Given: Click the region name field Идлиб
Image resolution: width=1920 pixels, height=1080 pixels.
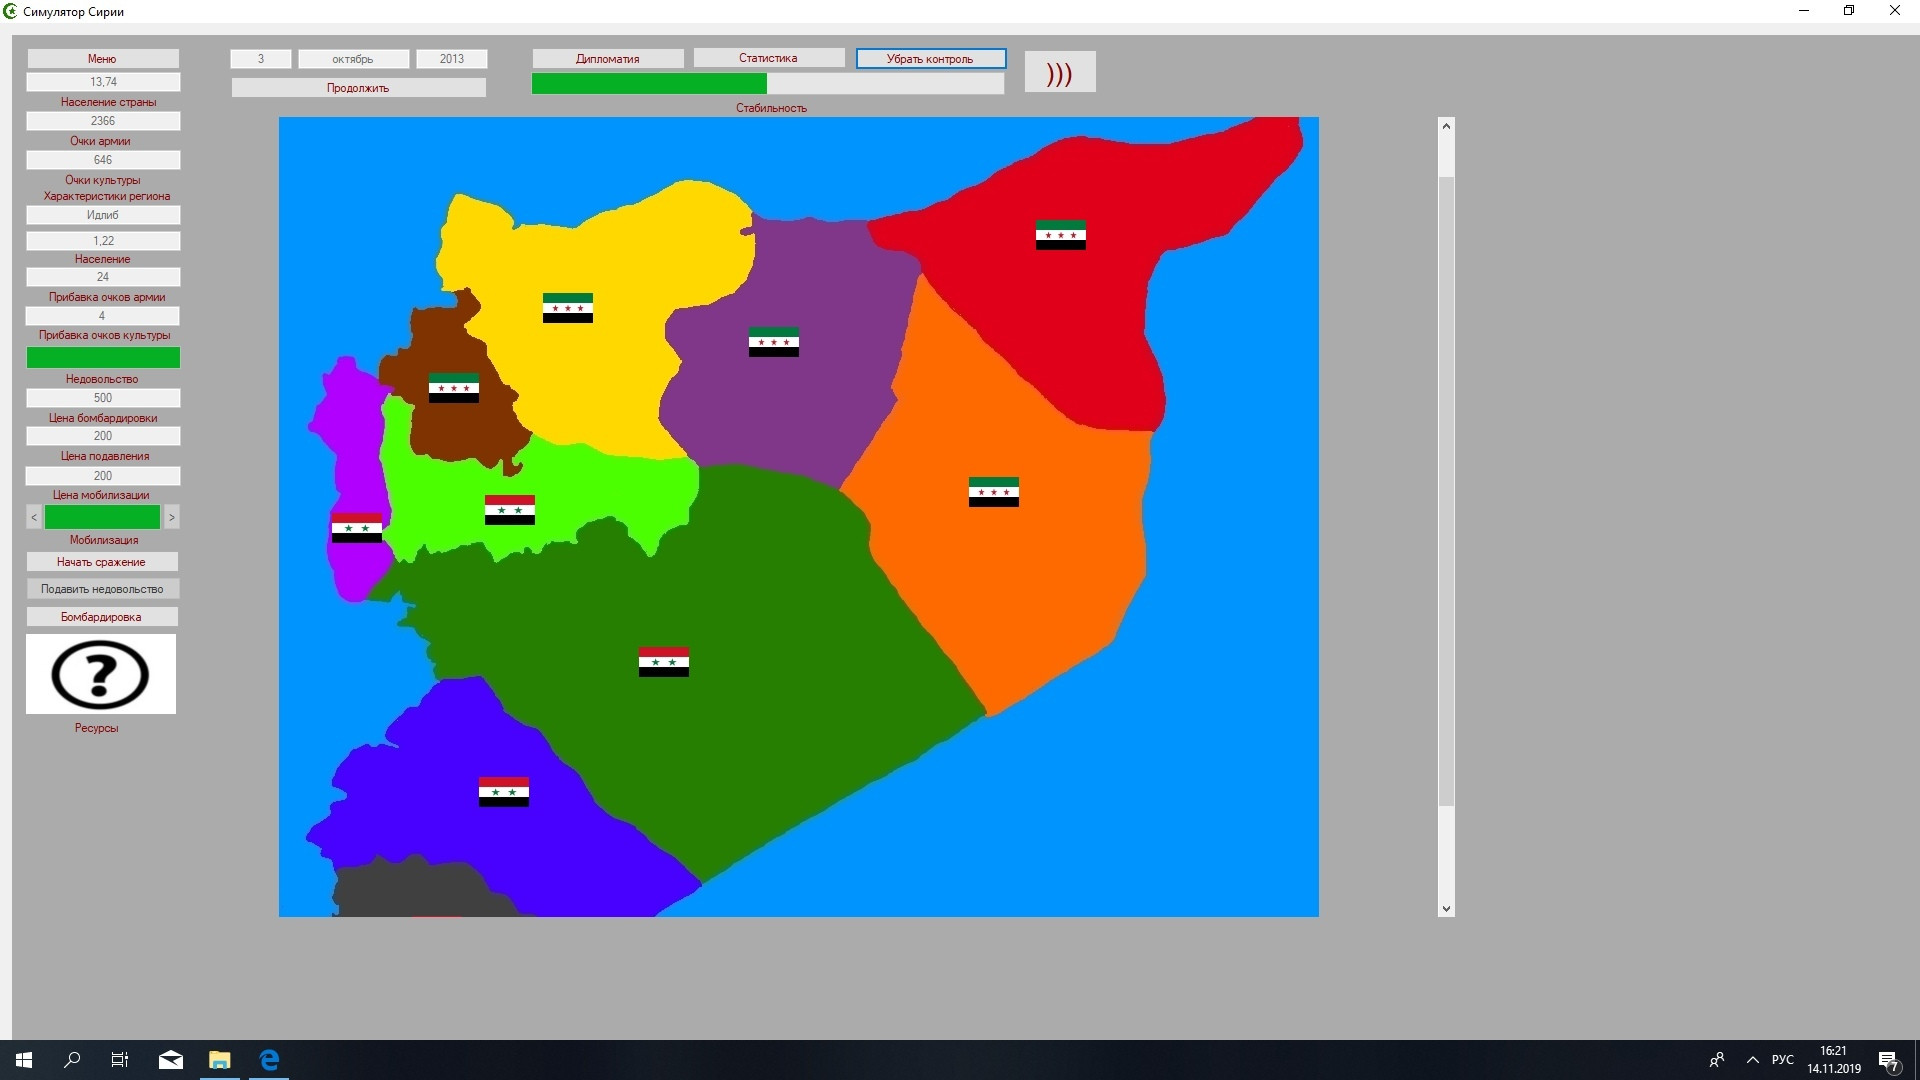Looking at the screenshot, I should 103,215.
